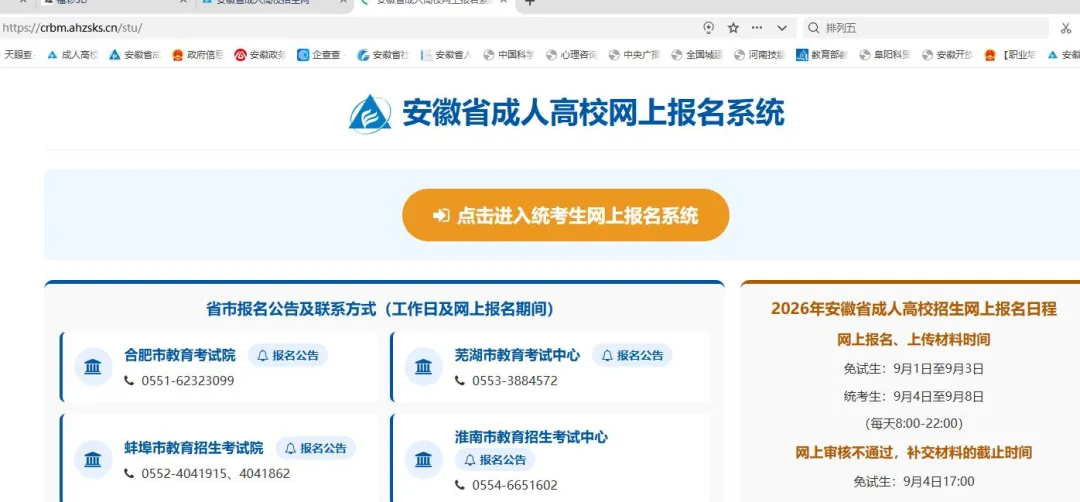
Task: Click the institution icon for 淮南市教育招生考试中心
Action: click(x=423, y=459)
